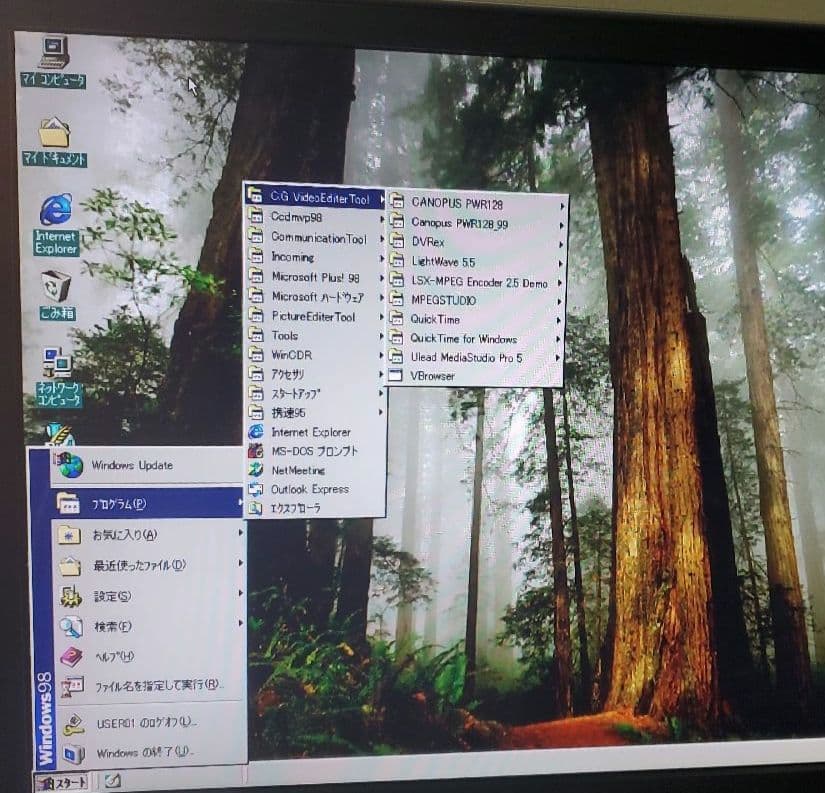Viewport: 825px width, 793px height.
Task: Select VBrowser from the submenu
Action: point(433,376)
